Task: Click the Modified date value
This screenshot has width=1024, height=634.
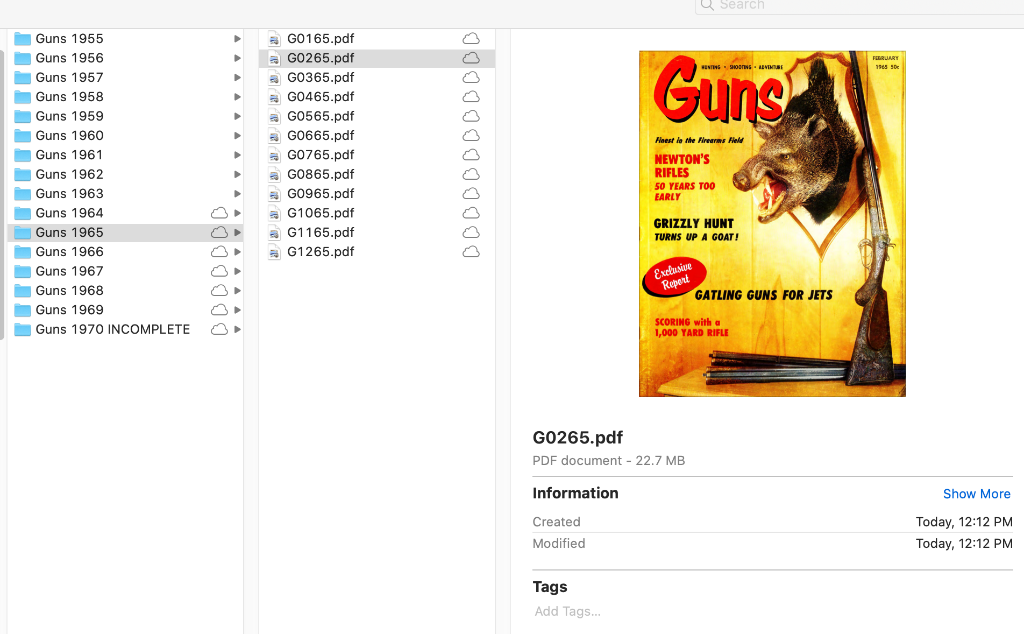Action: pyautogui.click(x=964, y=543)
